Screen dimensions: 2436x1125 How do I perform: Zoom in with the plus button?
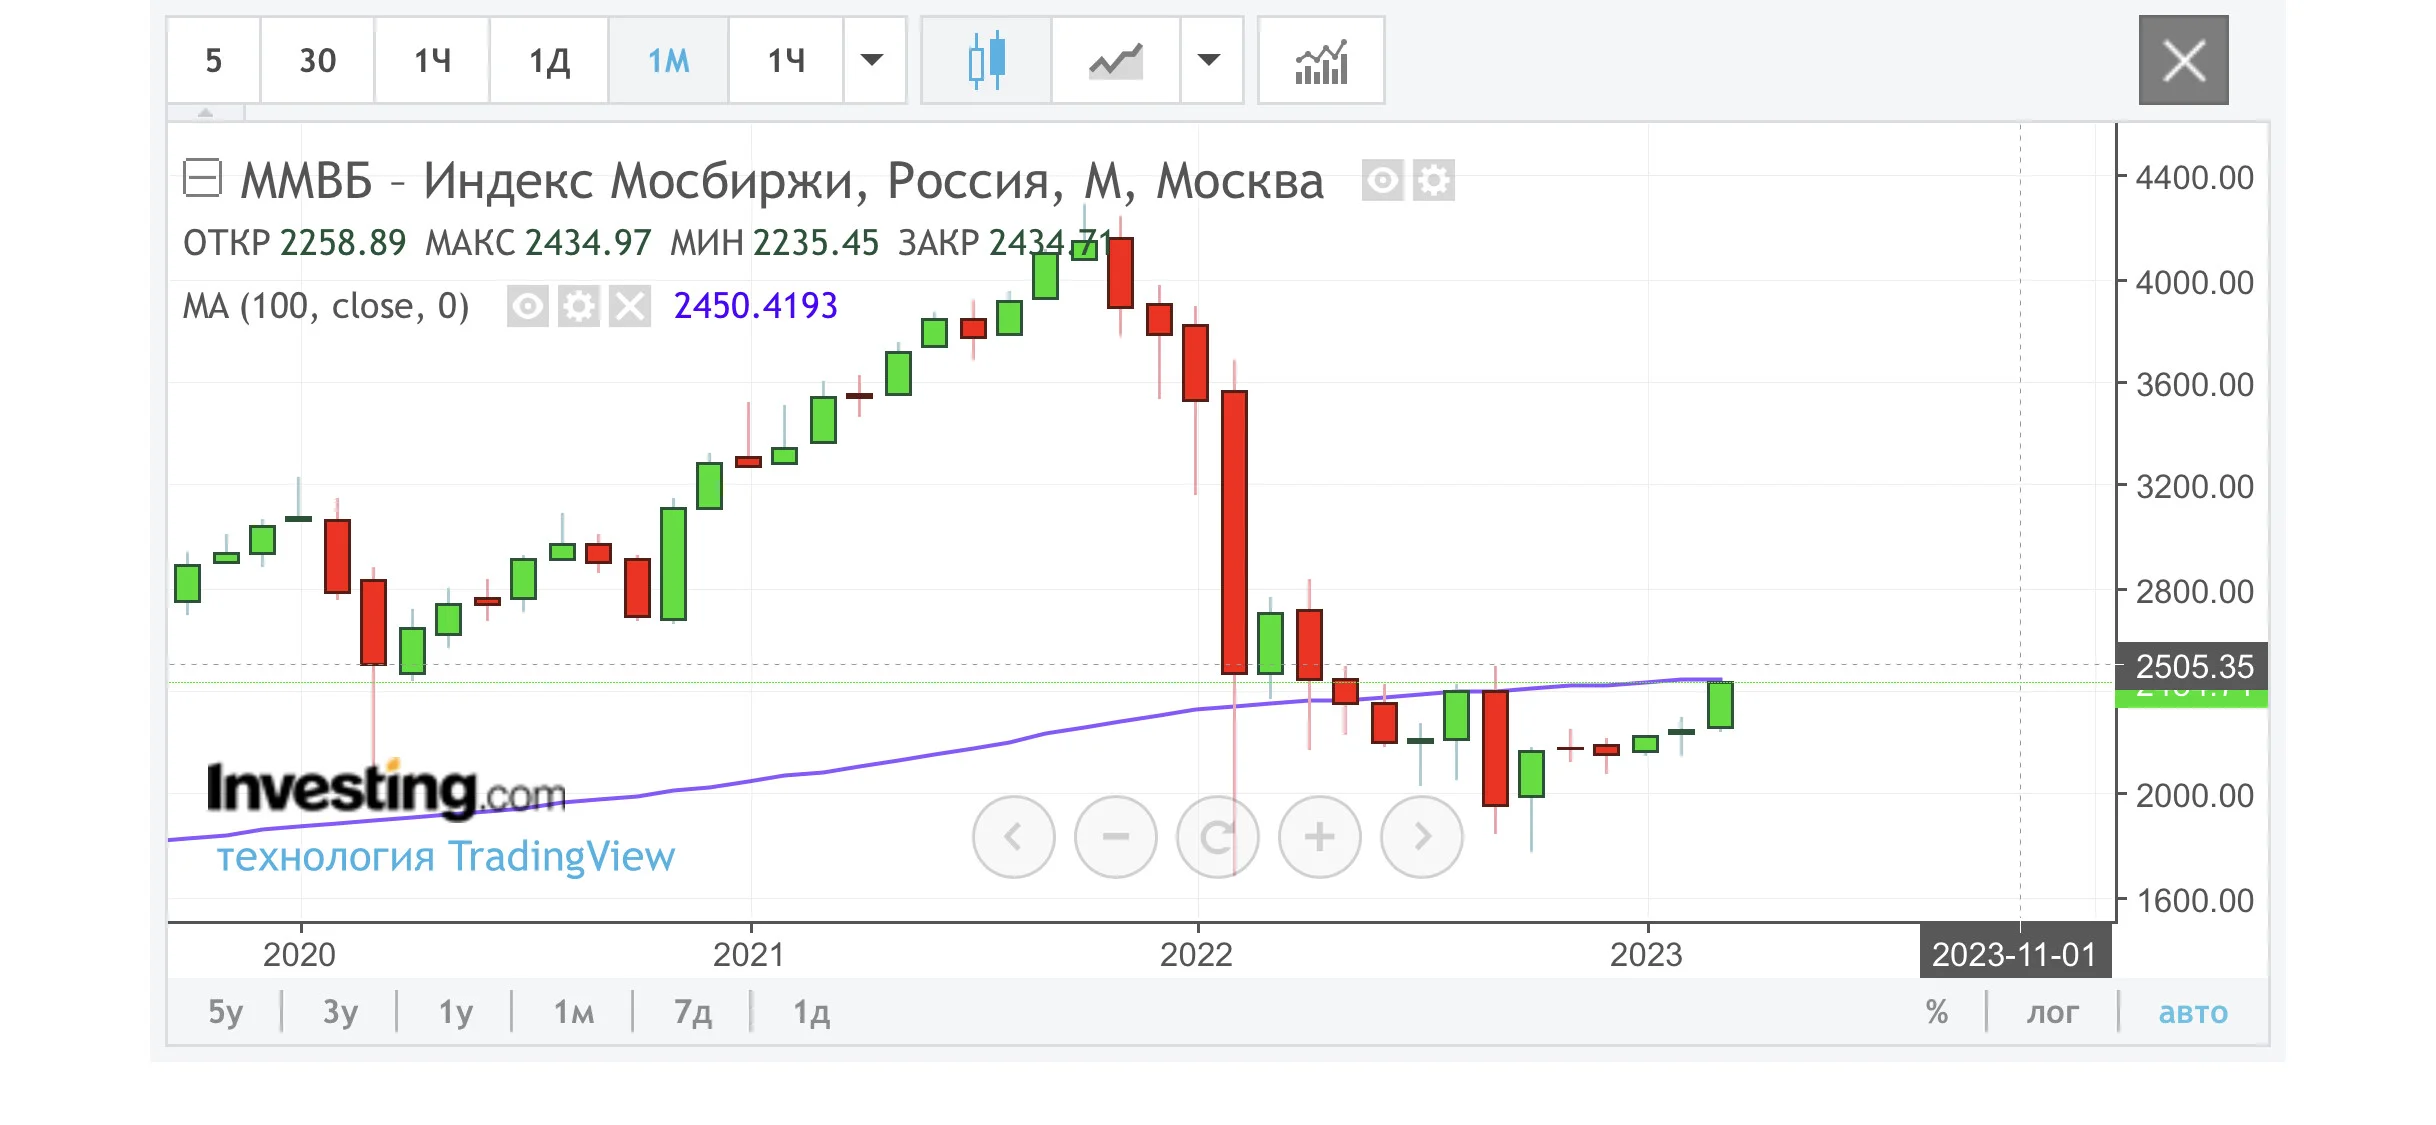[1319, 837]
